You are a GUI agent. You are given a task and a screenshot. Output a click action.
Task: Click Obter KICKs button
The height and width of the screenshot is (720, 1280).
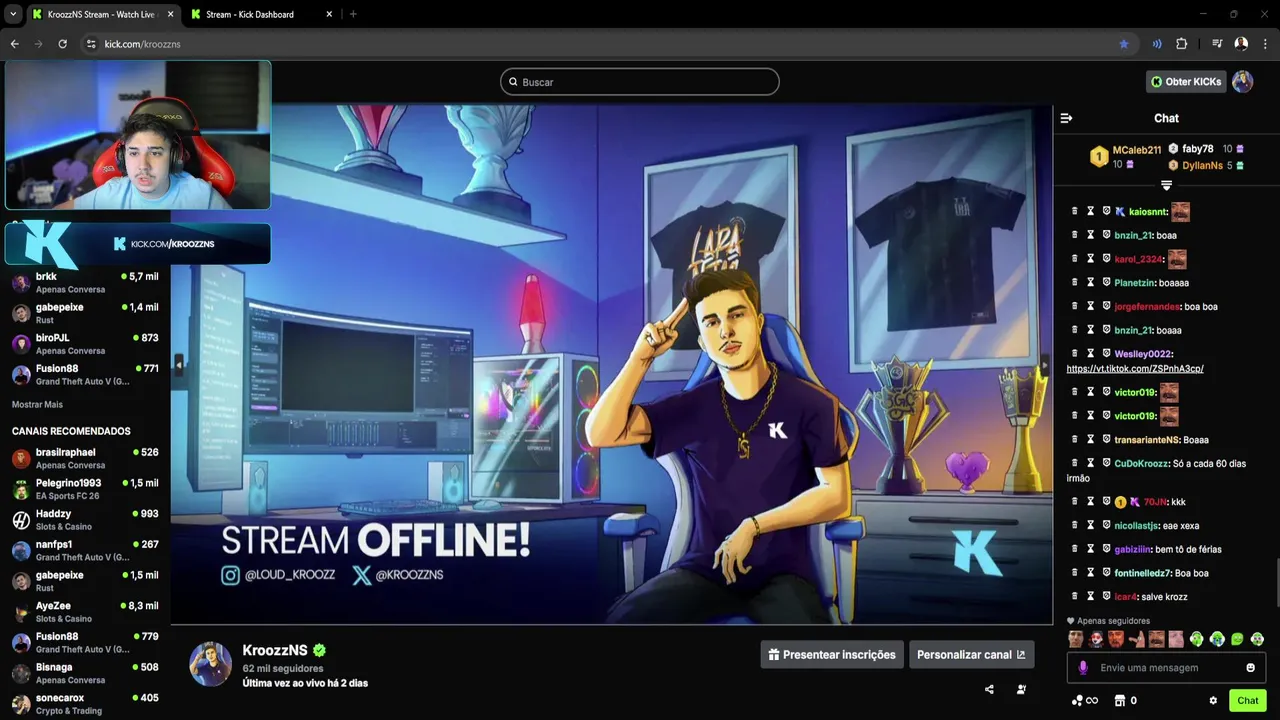pyautogui.click(x=1186, y=82)
